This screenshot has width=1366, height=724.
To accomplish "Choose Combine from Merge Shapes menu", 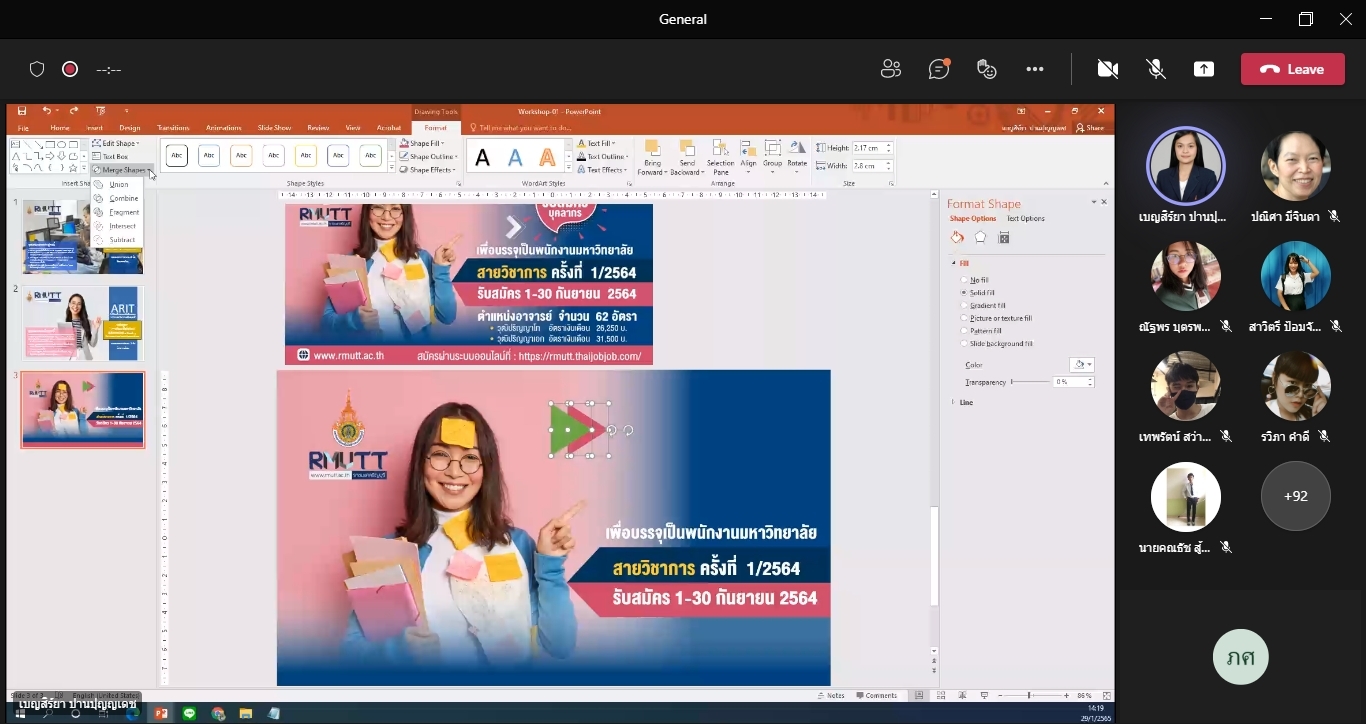I will click(117, 198).
